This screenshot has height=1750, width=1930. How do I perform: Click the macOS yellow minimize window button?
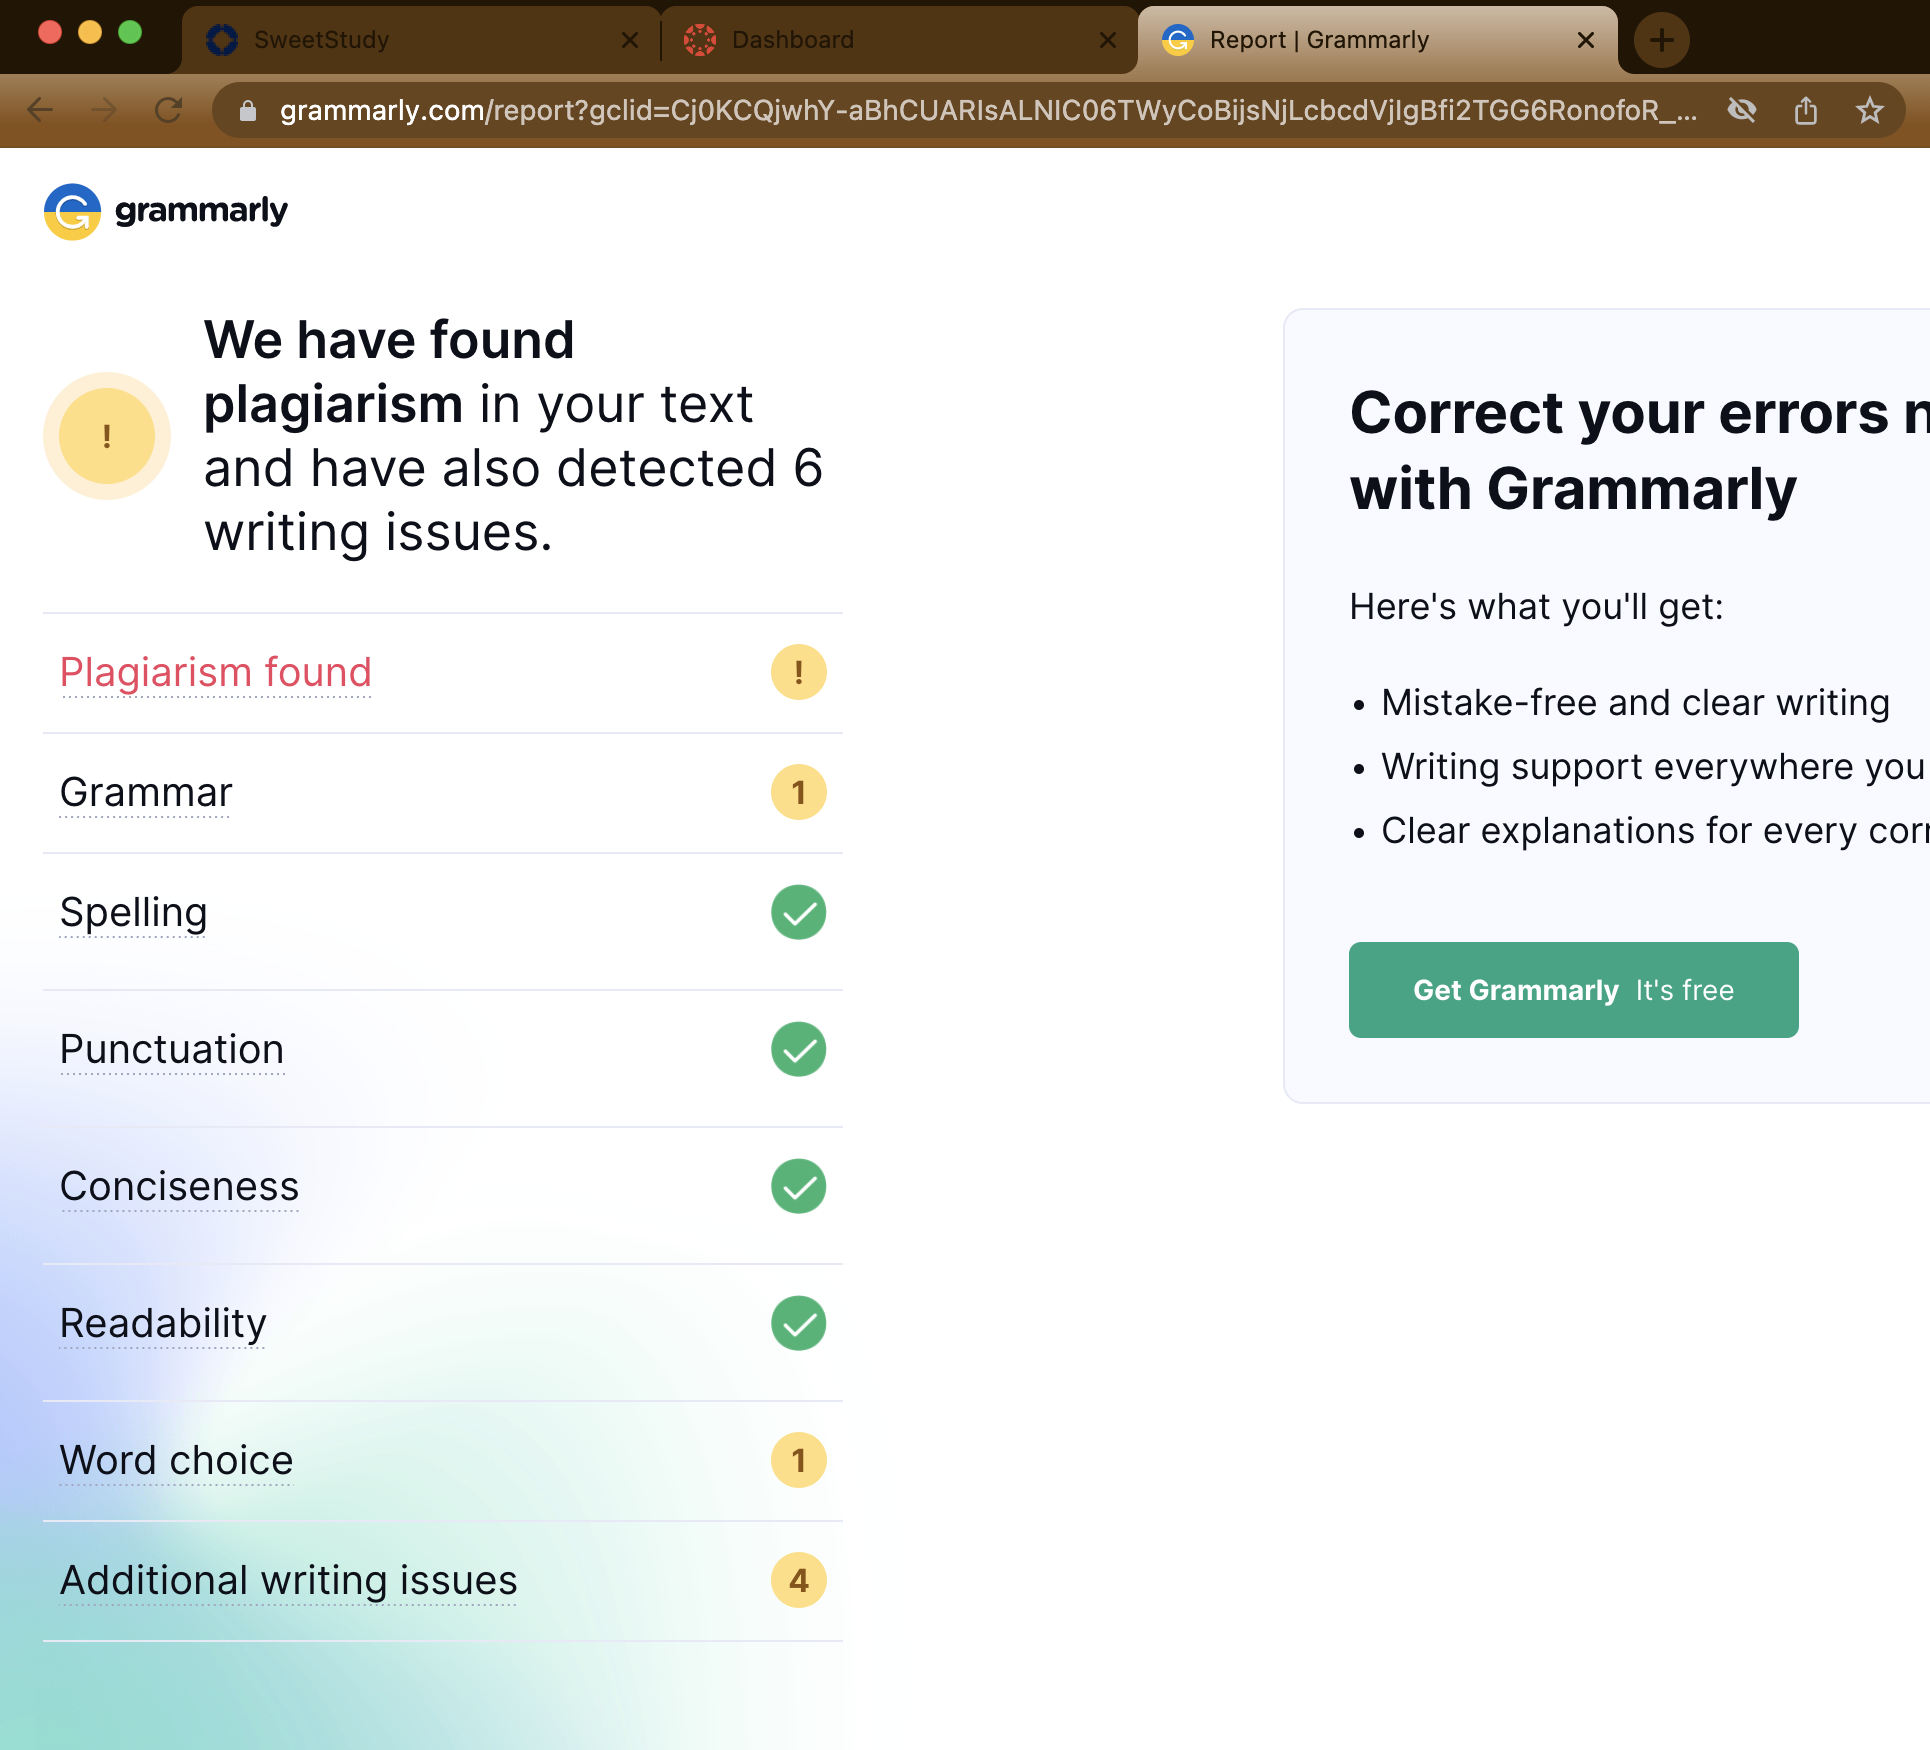click(x=90, y=32)
